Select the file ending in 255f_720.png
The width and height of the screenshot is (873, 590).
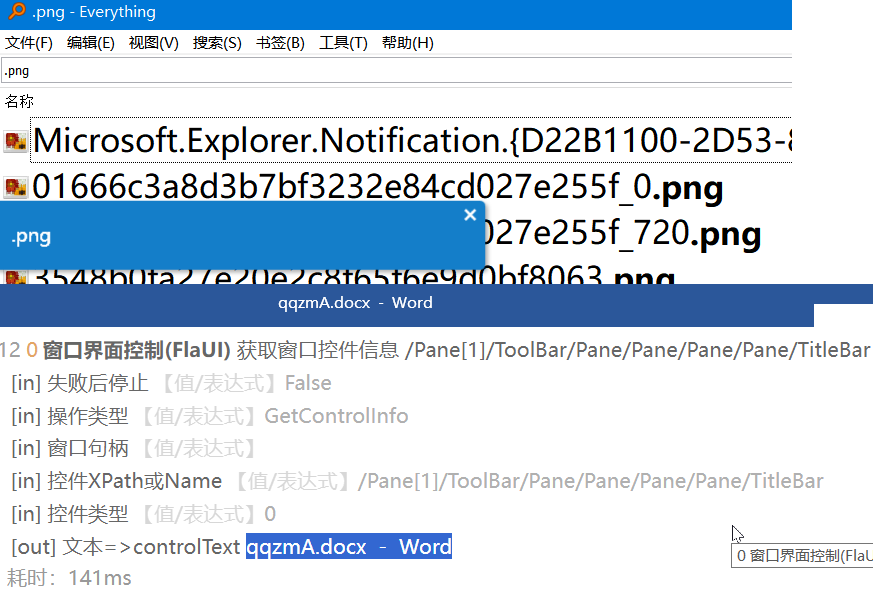click(622, 233)
